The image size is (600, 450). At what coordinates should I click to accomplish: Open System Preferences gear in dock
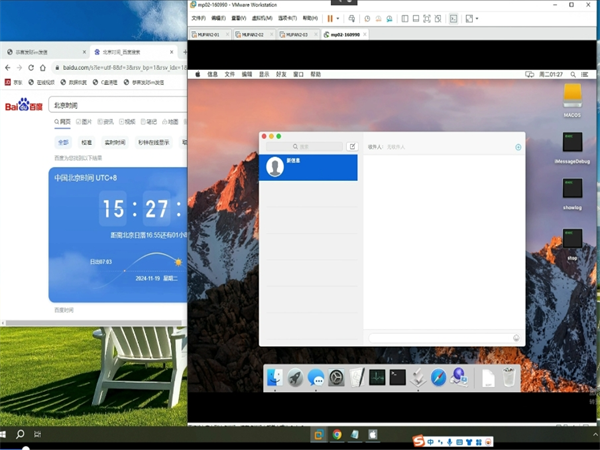(336, 378)
